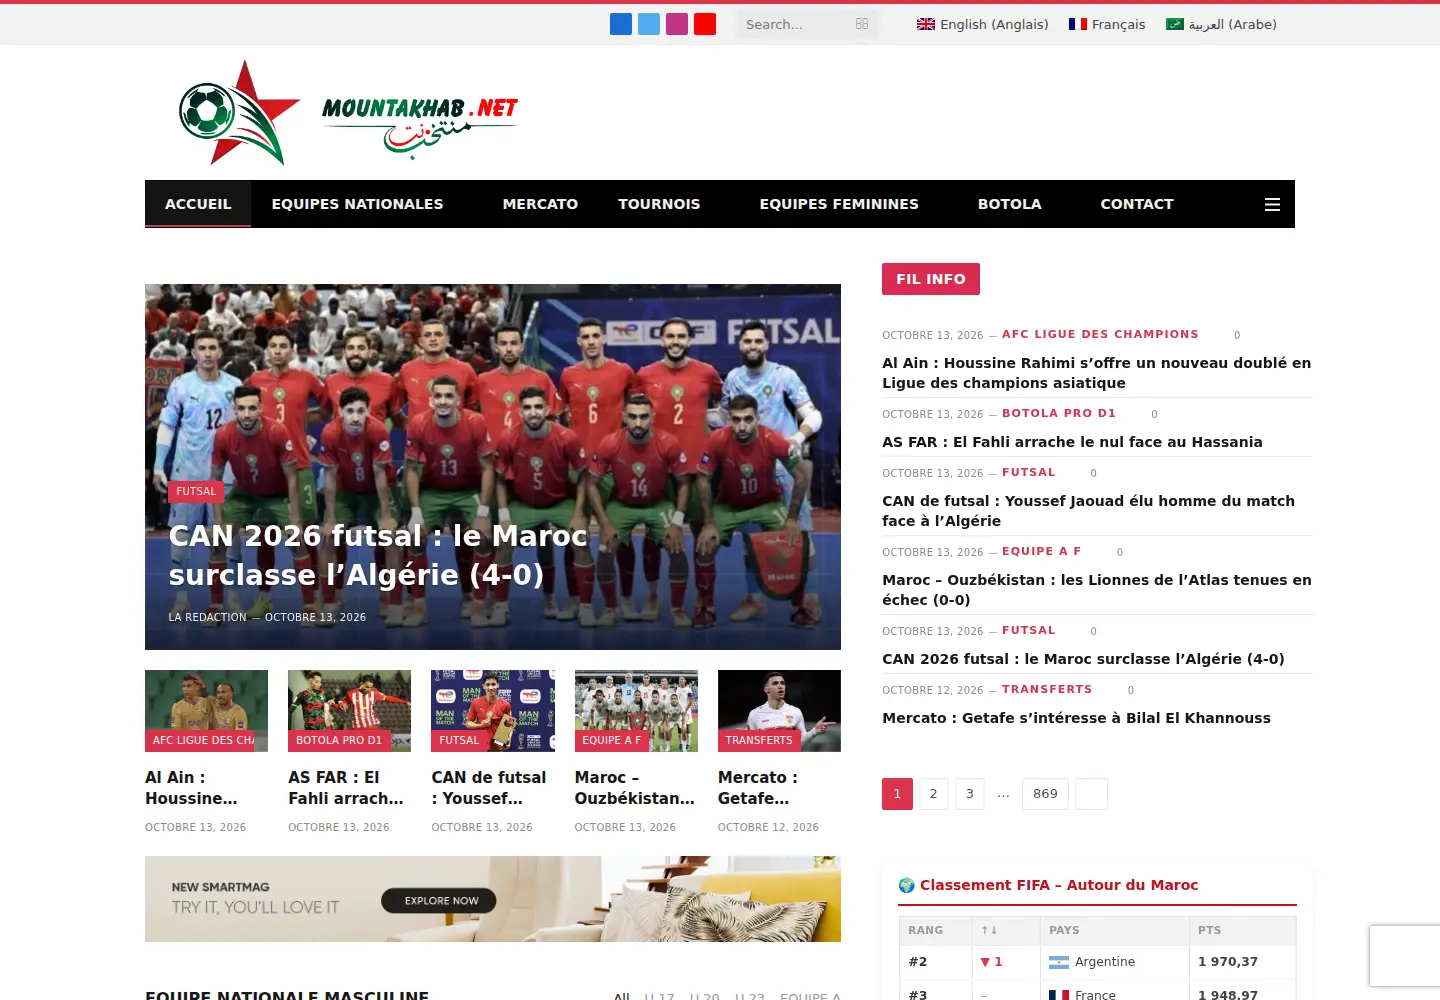The image size is (1440, 1000).
Task: Expand the EQUIPES FEMININES menu
Action: [839, 204]
